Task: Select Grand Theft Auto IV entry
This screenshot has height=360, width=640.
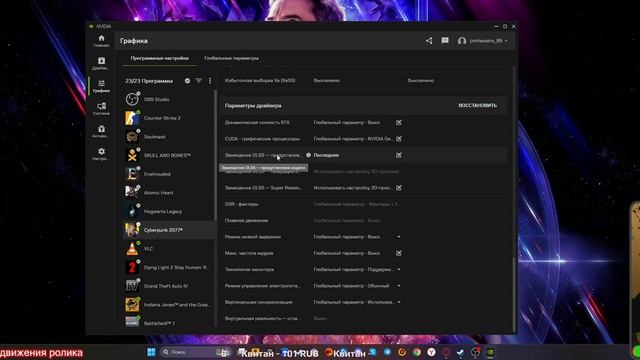Action: [x=169, y=286]
